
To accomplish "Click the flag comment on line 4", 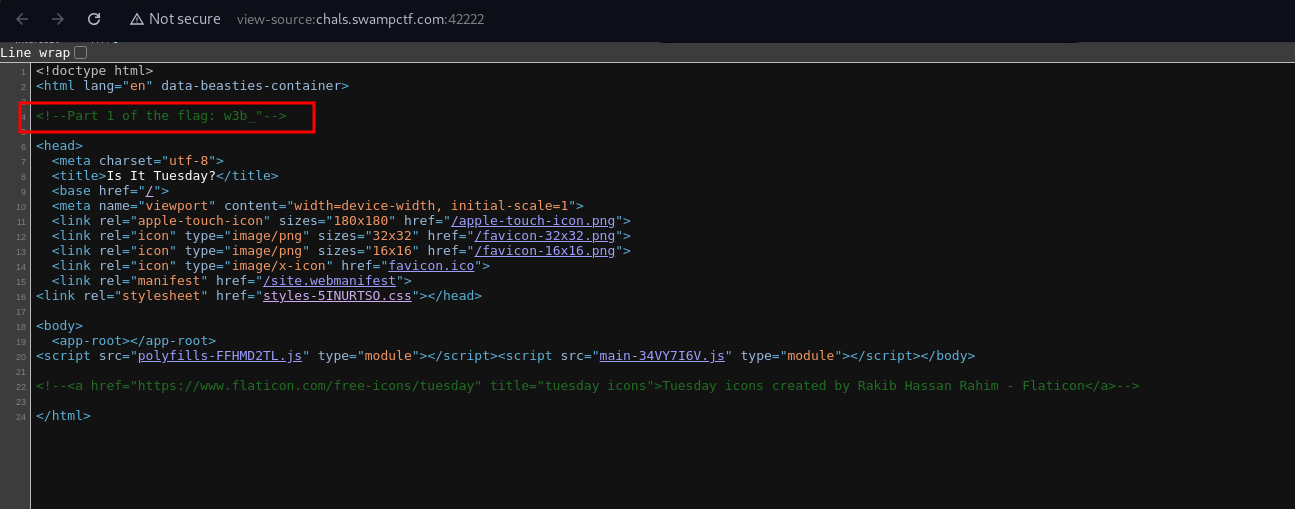I will [161, 116].
